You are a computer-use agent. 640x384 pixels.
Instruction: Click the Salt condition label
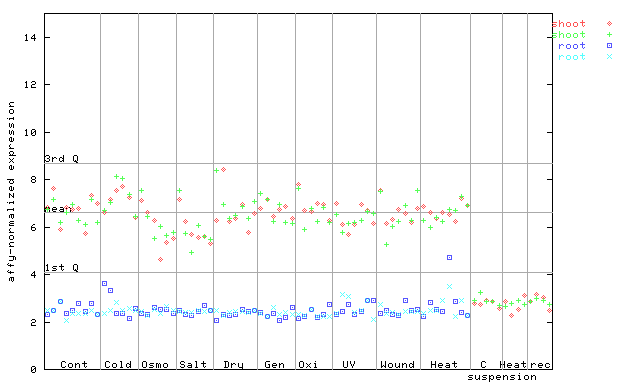point(193,364)
